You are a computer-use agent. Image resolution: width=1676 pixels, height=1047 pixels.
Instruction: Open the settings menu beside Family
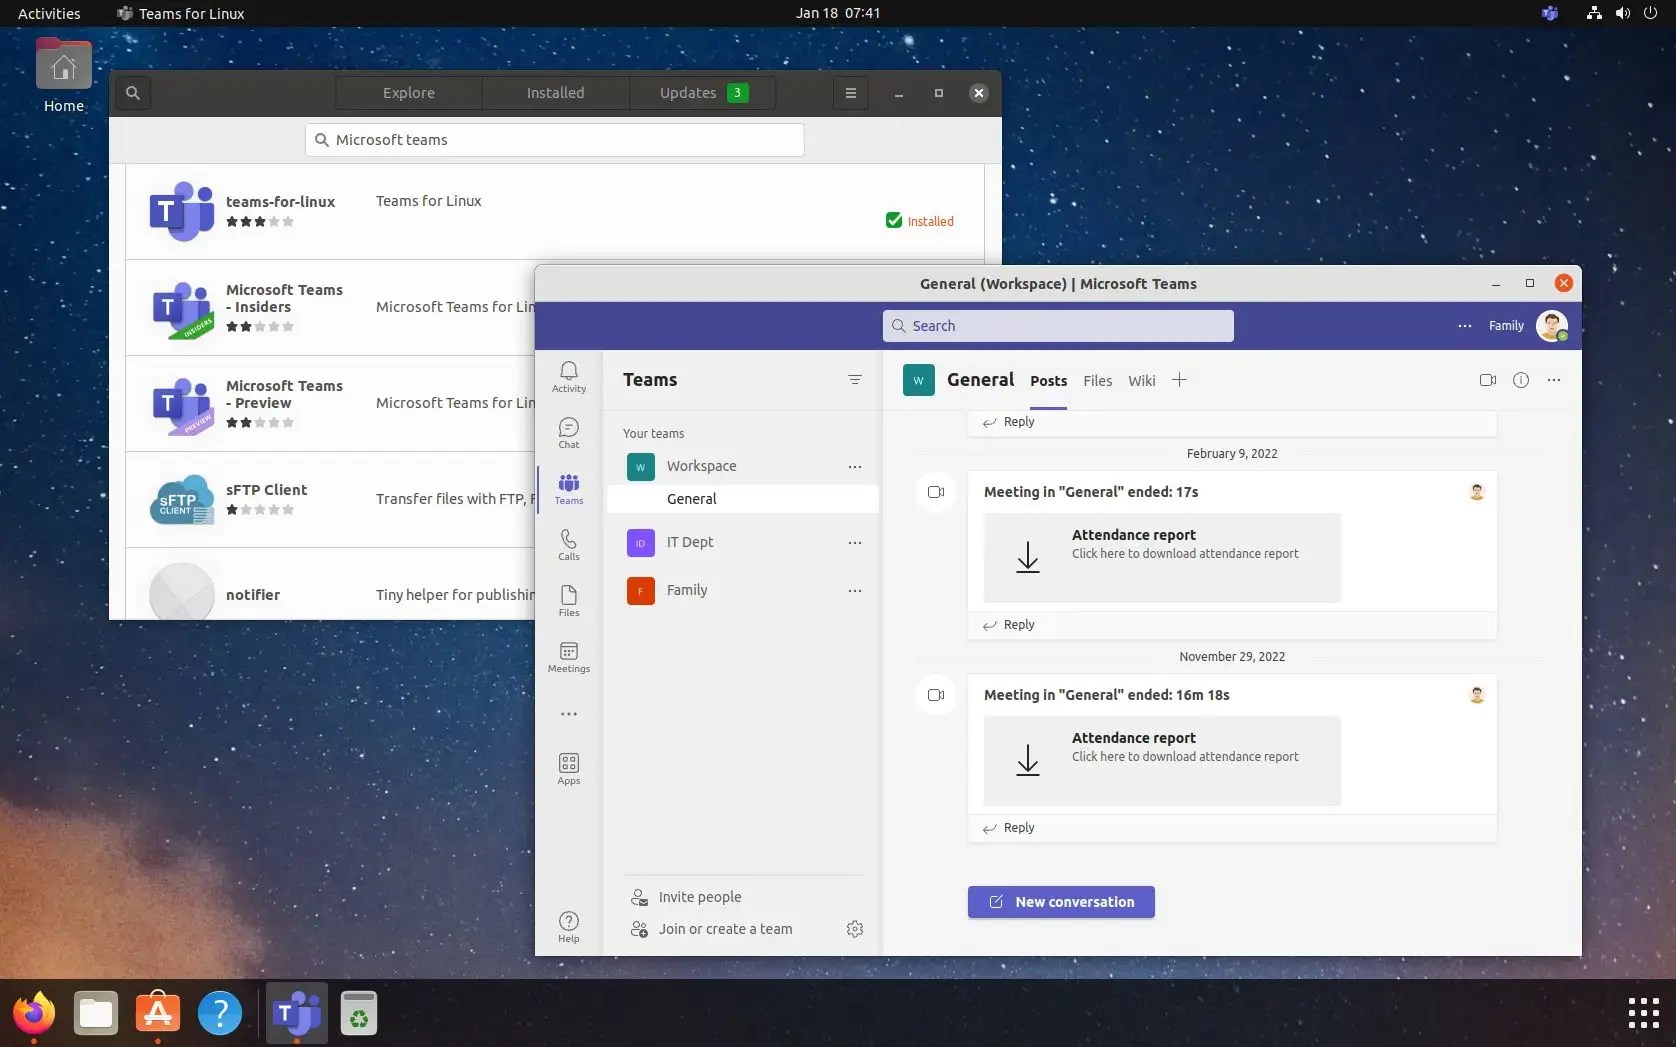1464,326
